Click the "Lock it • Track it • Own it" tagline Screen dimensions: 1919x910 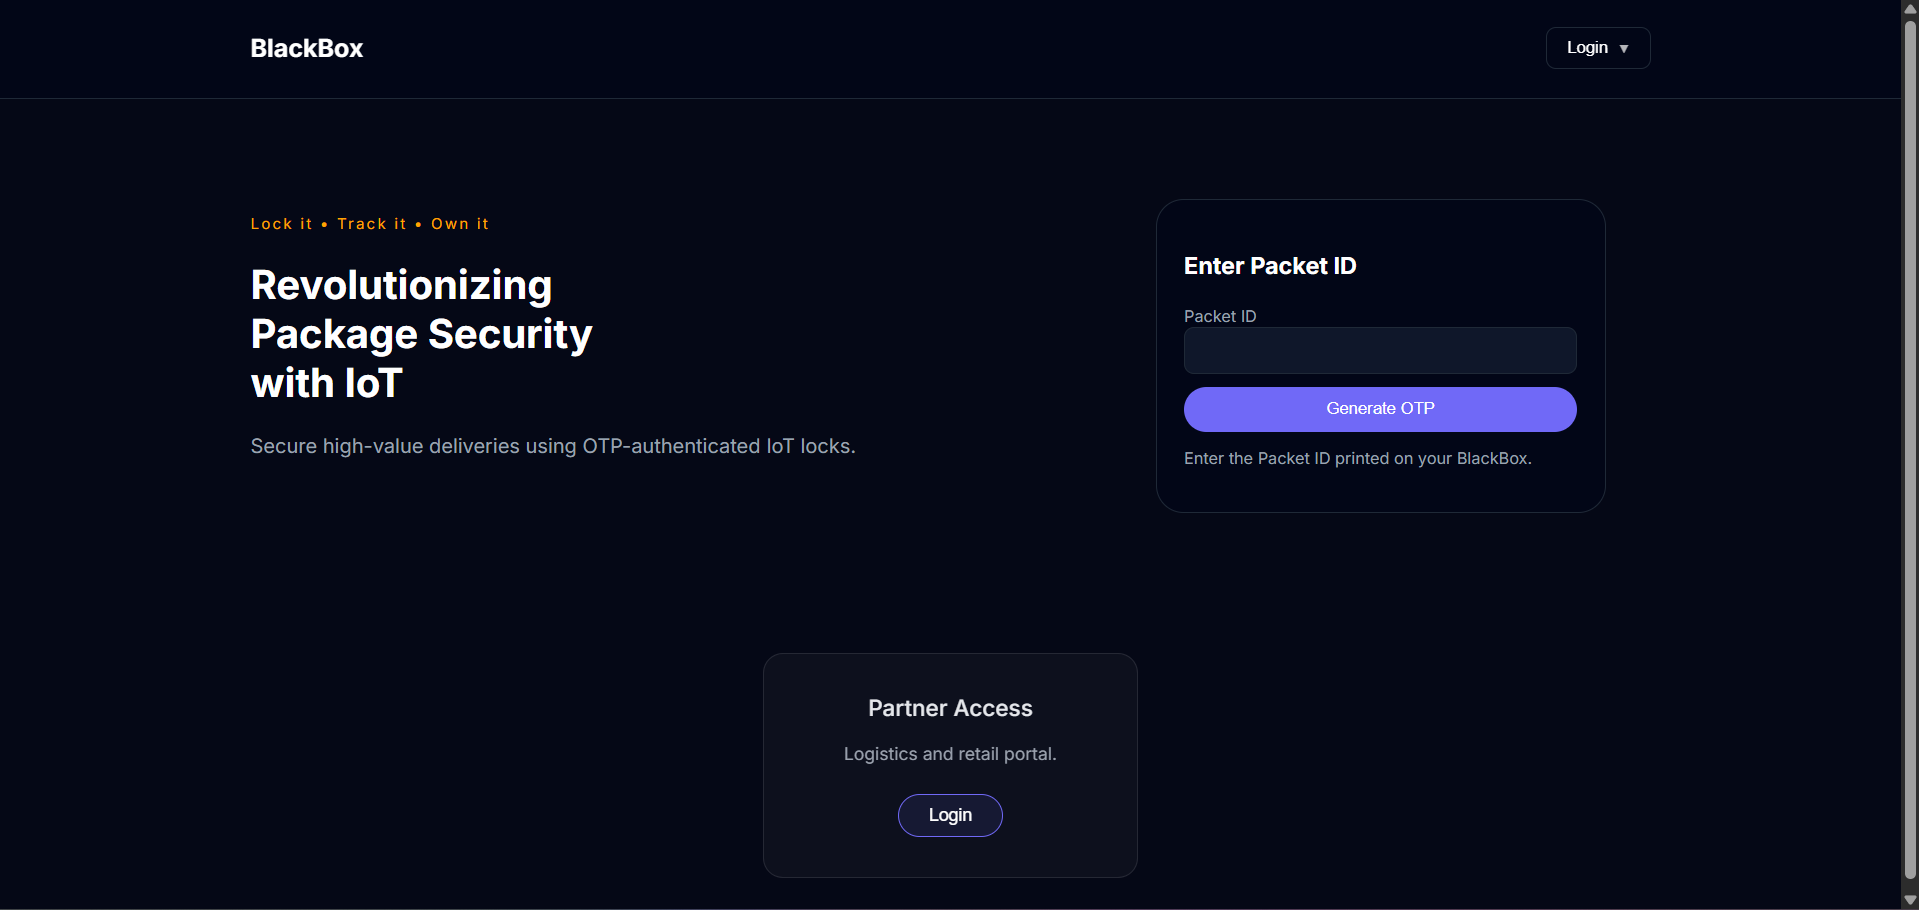click(369, 224)
